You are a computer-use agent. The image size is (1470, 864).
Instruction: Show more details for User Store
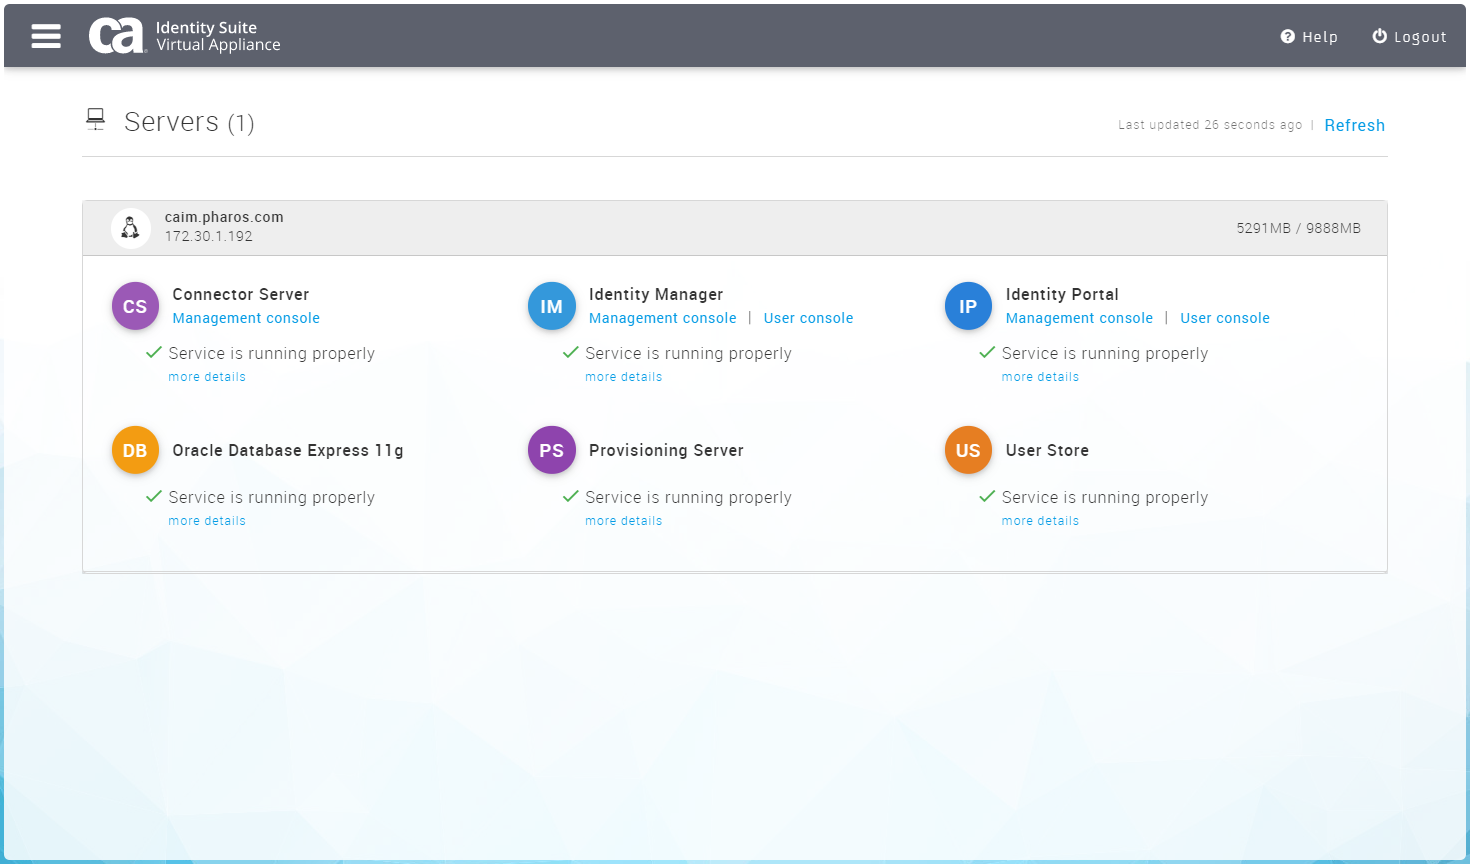pyautogui.click(x=1040, y=521)
